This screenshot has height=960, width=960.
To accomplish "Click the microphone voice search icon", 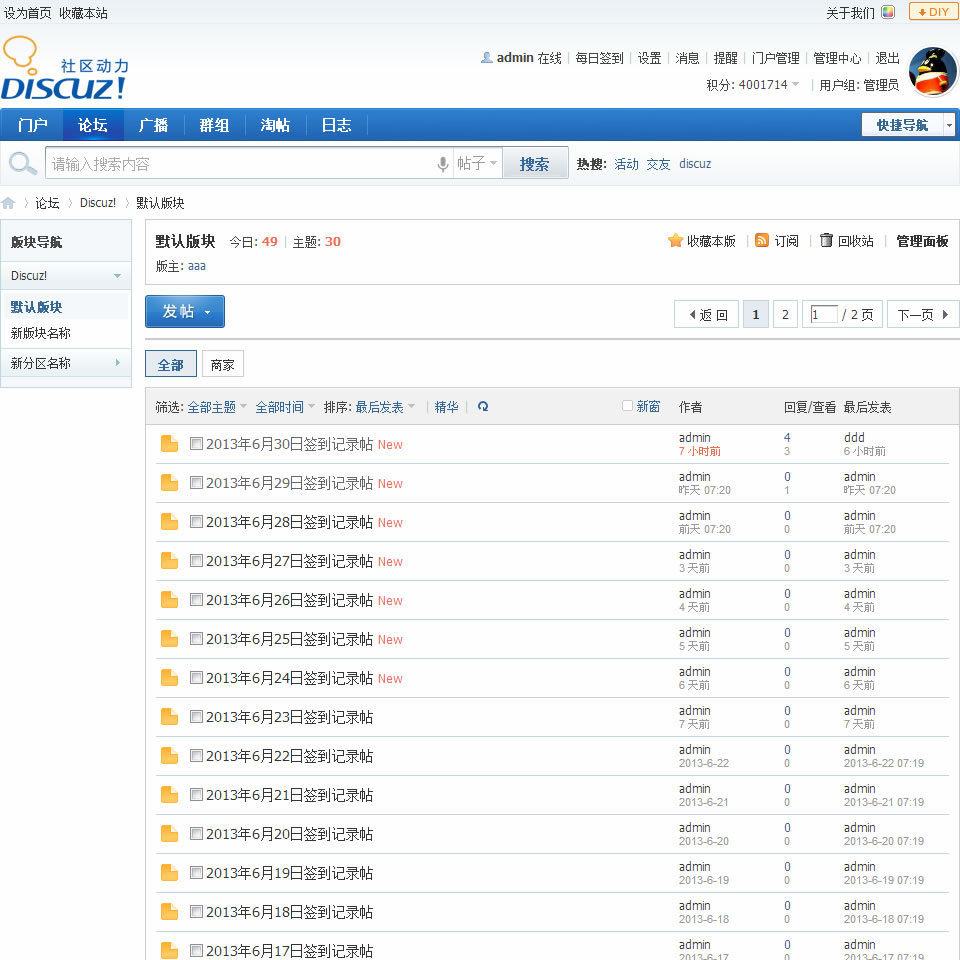I will click(x=443, y=164).
